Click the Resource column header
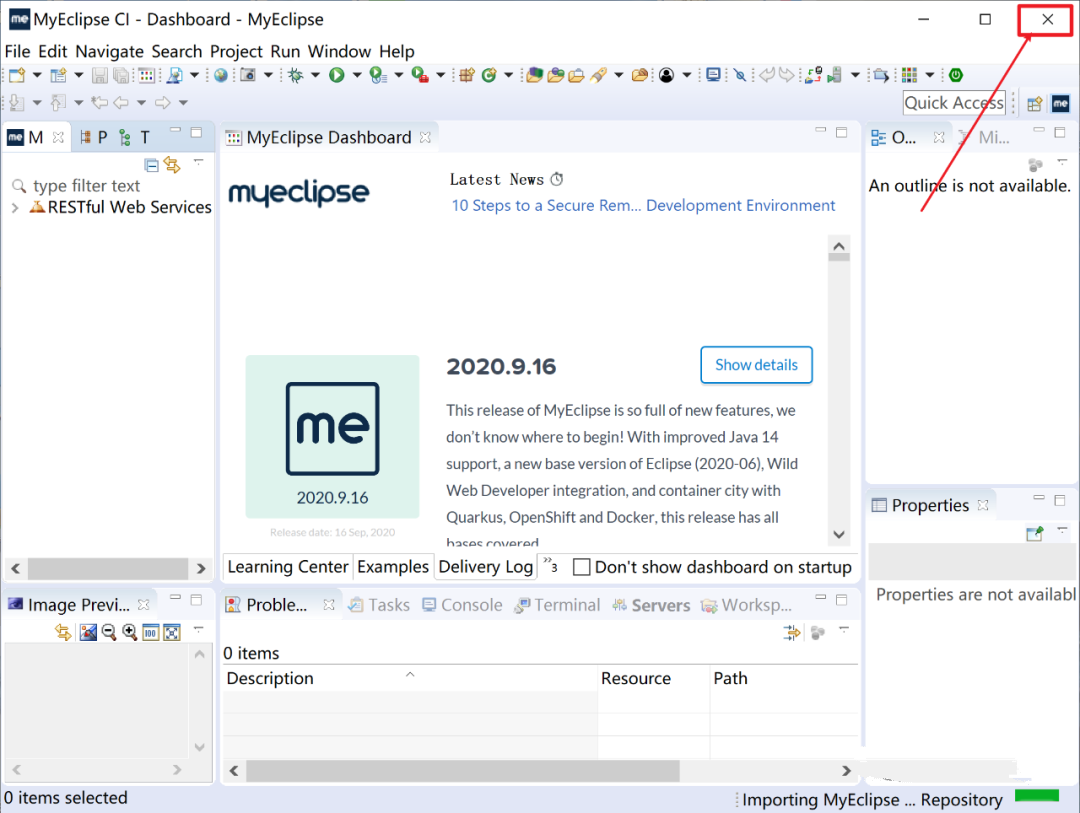The image size is (1080, 813). pos(654,679)
